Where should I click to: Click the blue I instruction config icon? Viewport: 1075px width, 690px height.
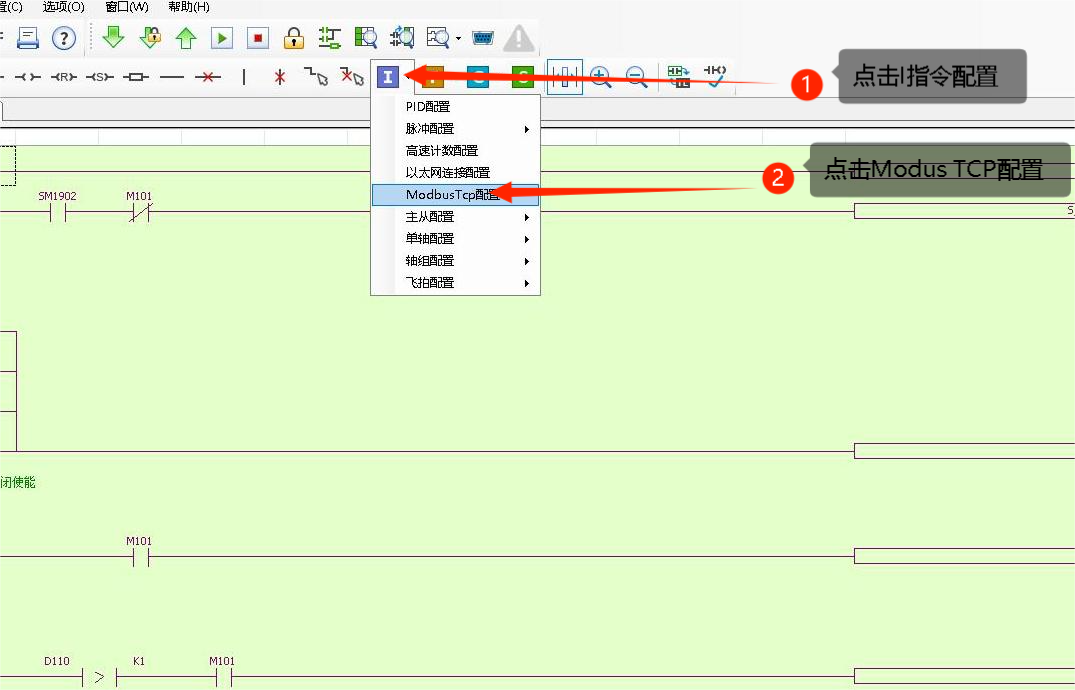click(x=387, y=77)
